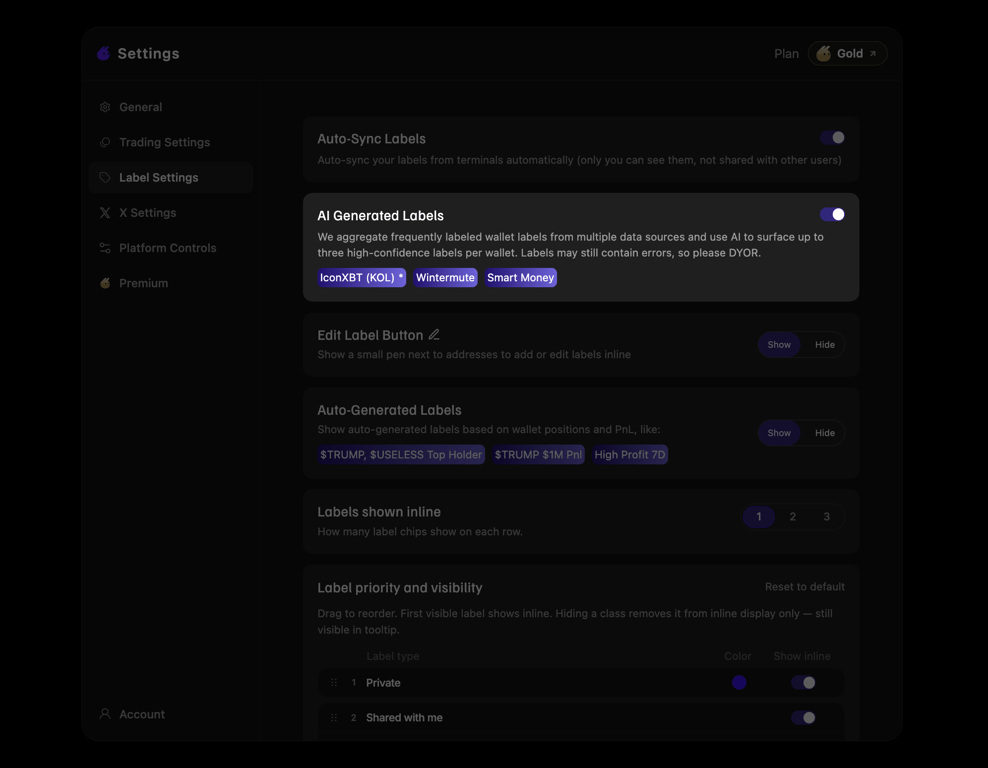Click the drag handle for Private row
The image size is (988, 768).
point(334,683)
